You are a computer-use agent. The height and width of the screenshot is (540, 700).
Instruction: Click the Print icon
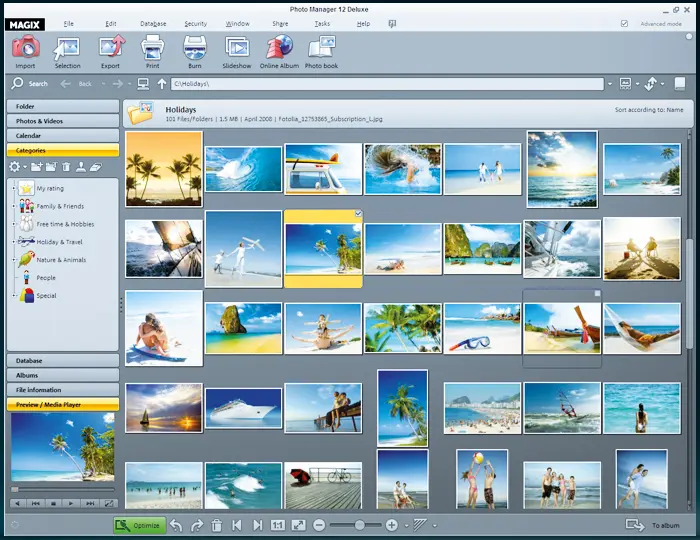click(153, 48)
